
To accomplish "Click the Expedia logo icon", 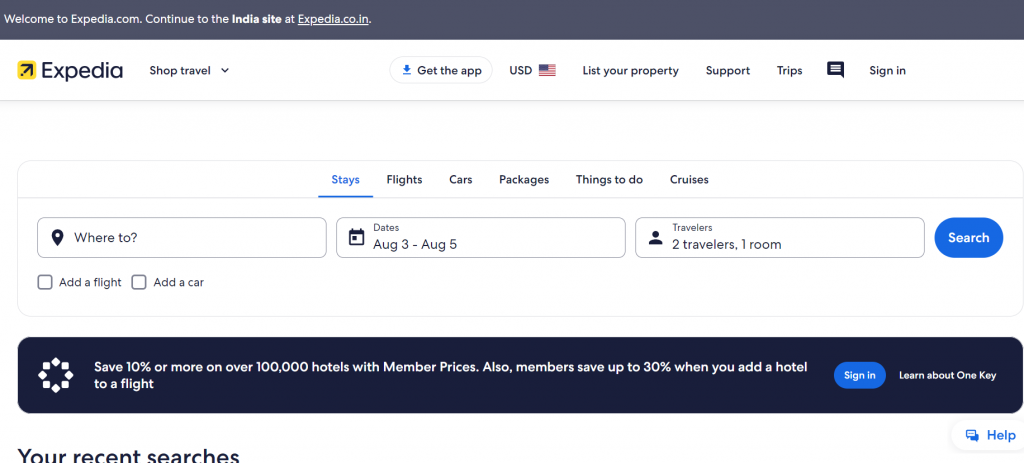I will coord(27,70).
